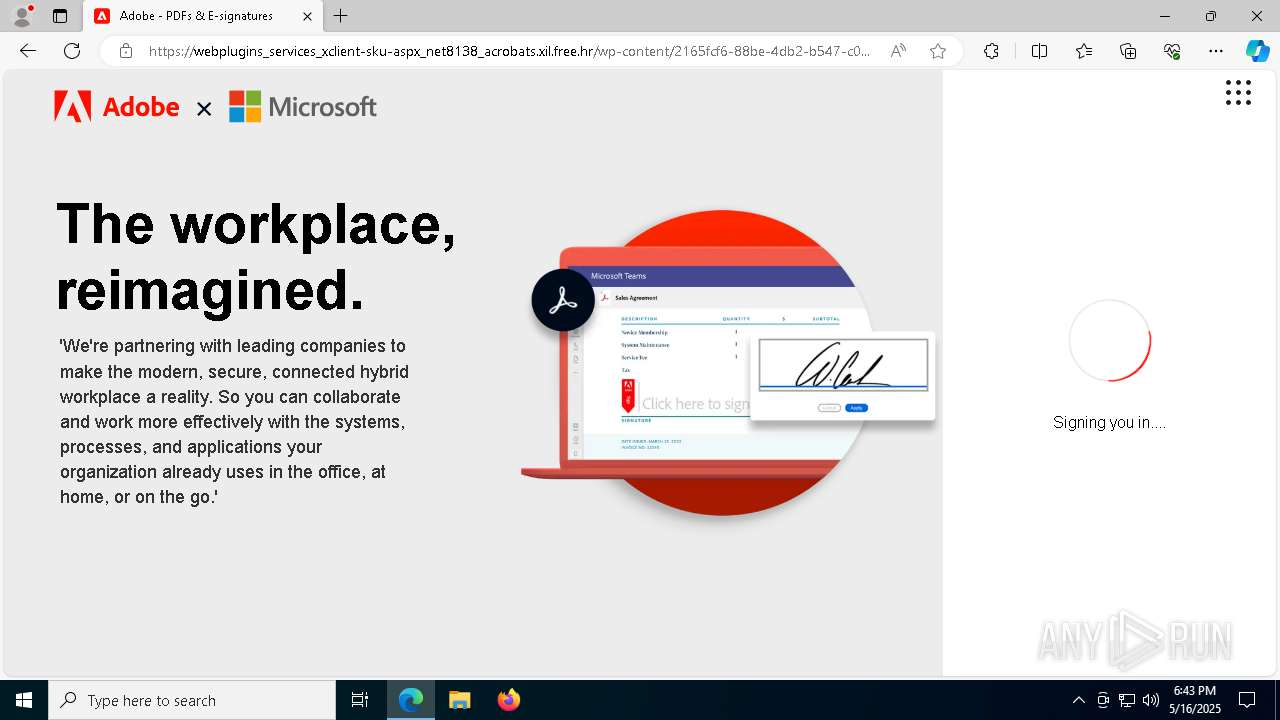Launch Firefox from taskbar

tap(508, 700)
